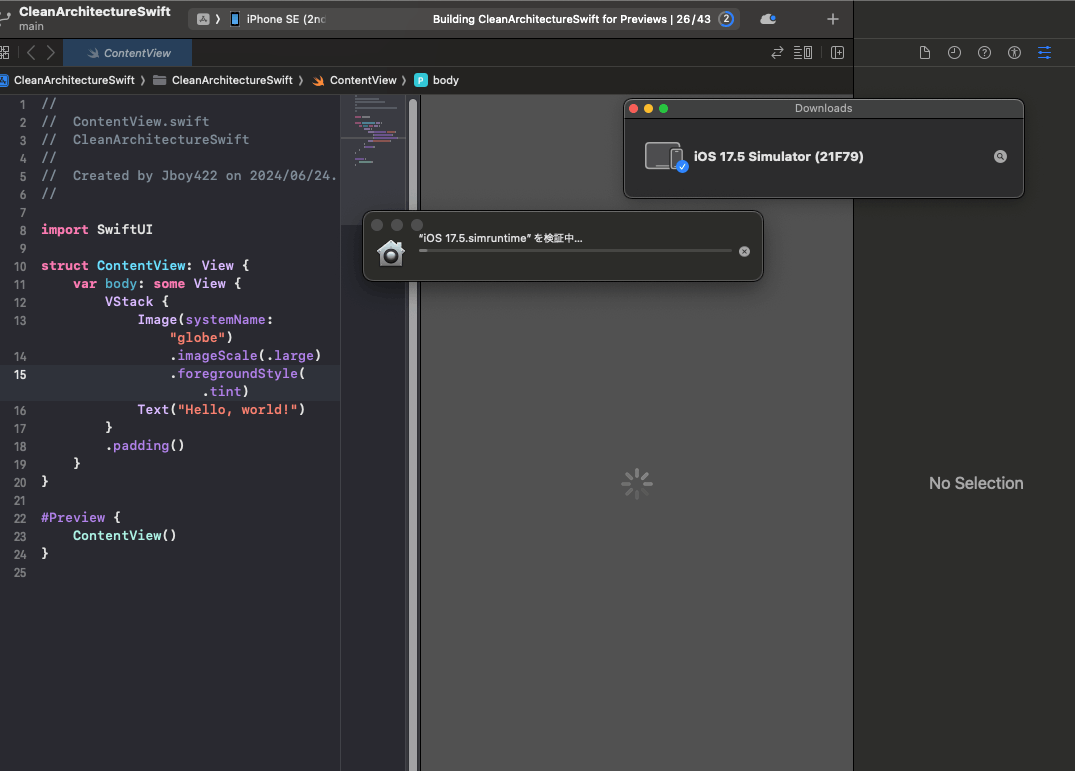Show the History inspector clock icon
This screenshot has width=1075, height=771.
954,53
